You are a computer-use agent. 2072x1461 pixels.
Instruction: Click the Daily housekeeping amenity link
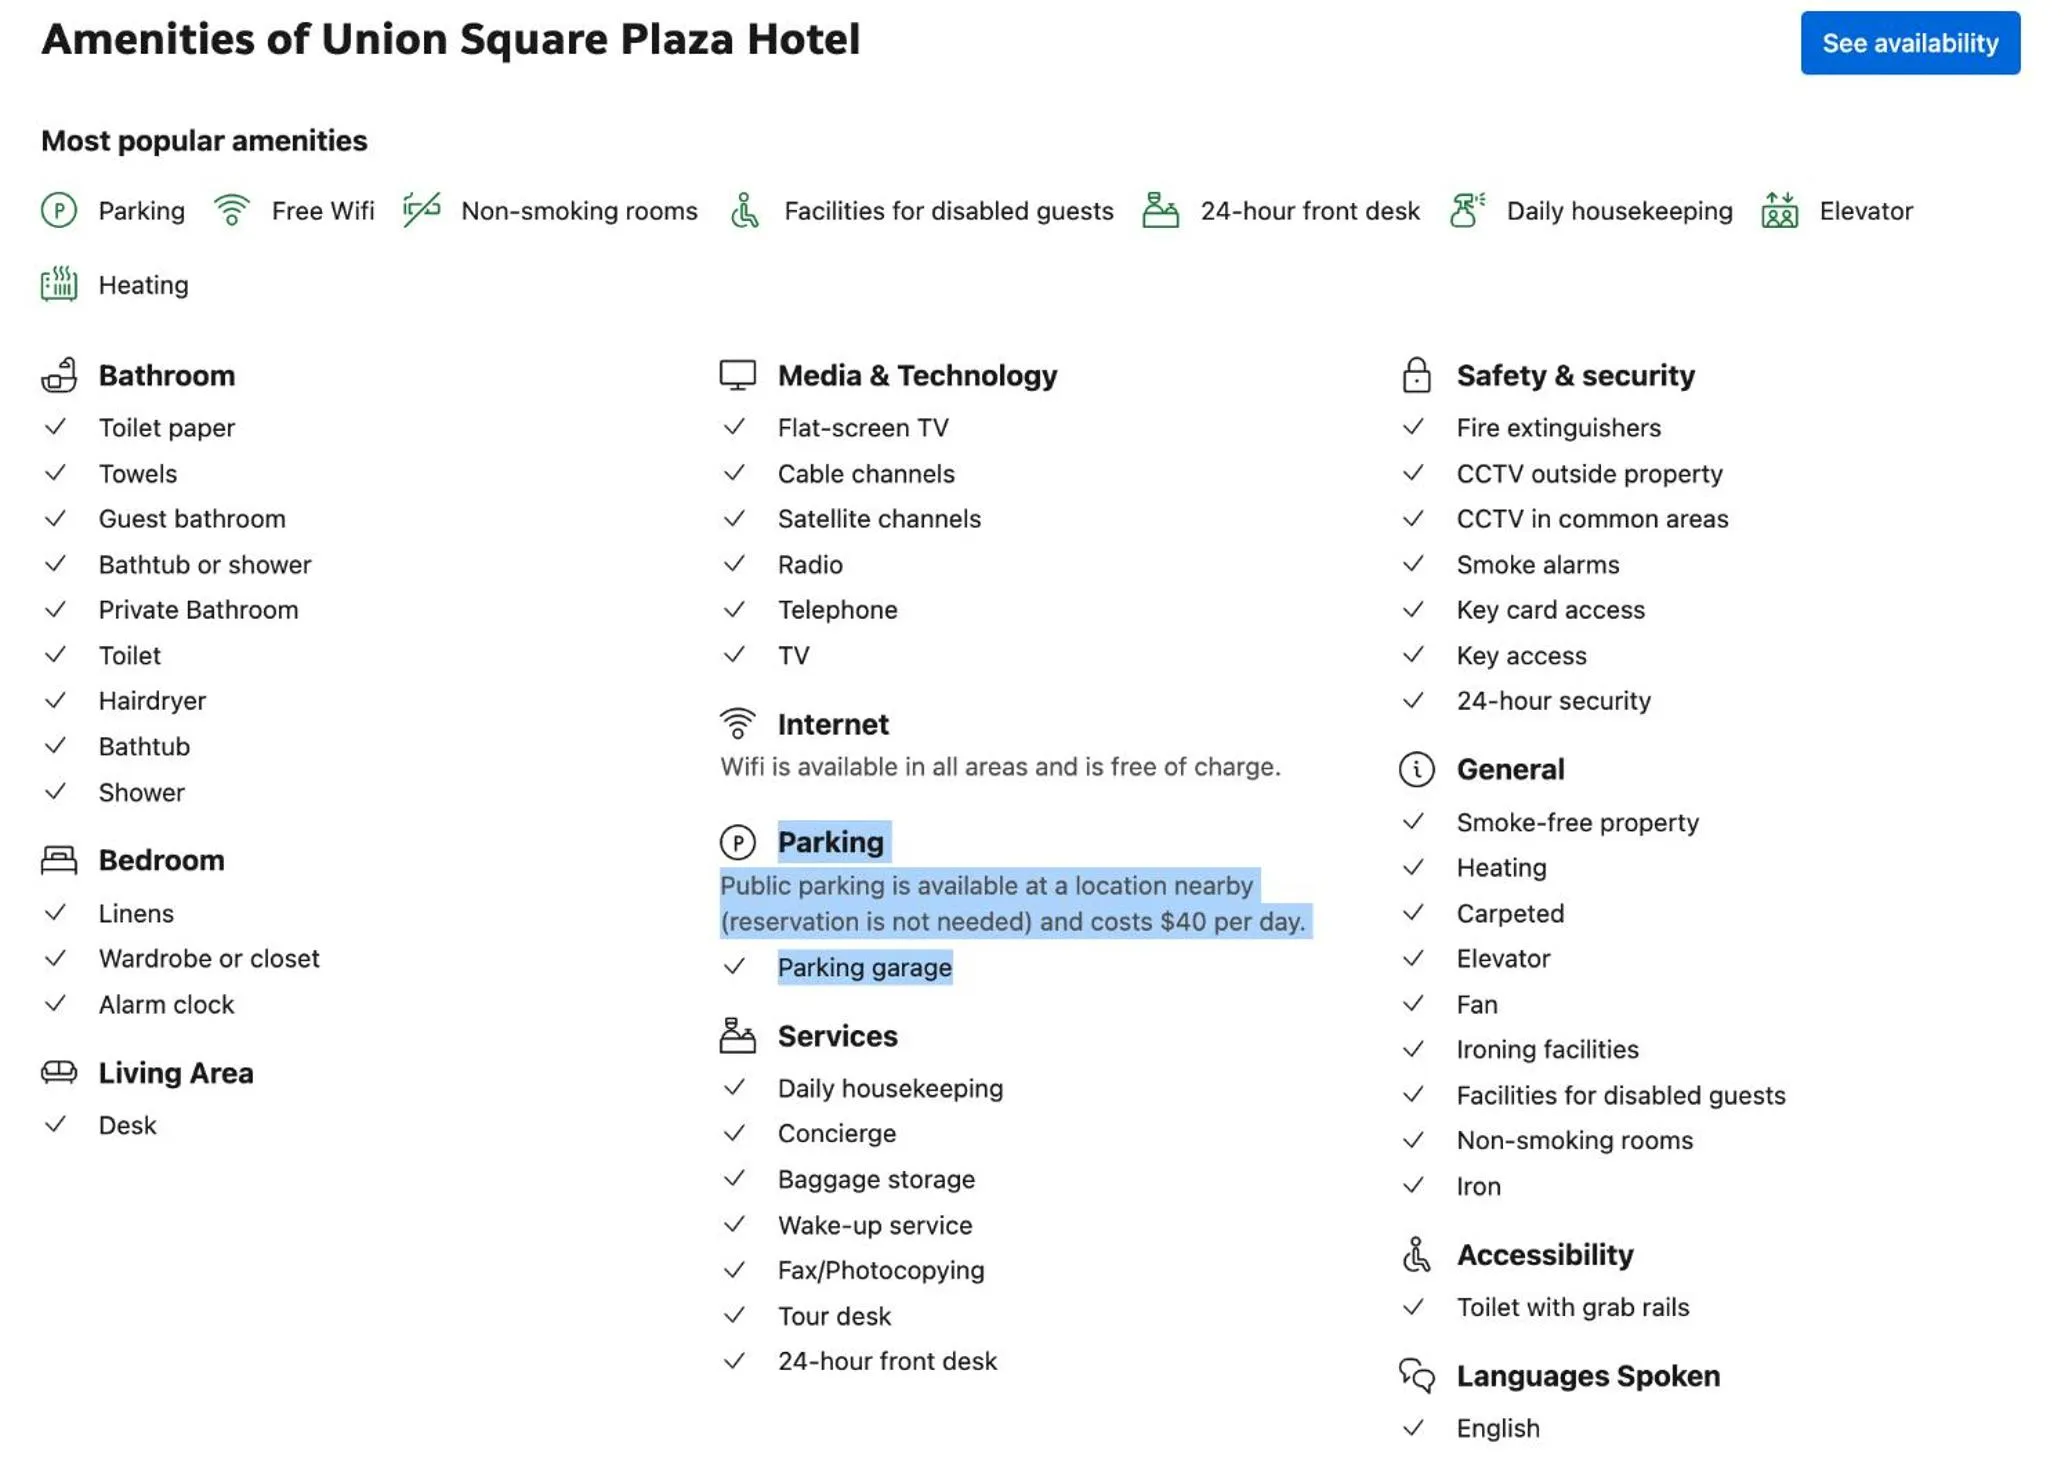1619,211
